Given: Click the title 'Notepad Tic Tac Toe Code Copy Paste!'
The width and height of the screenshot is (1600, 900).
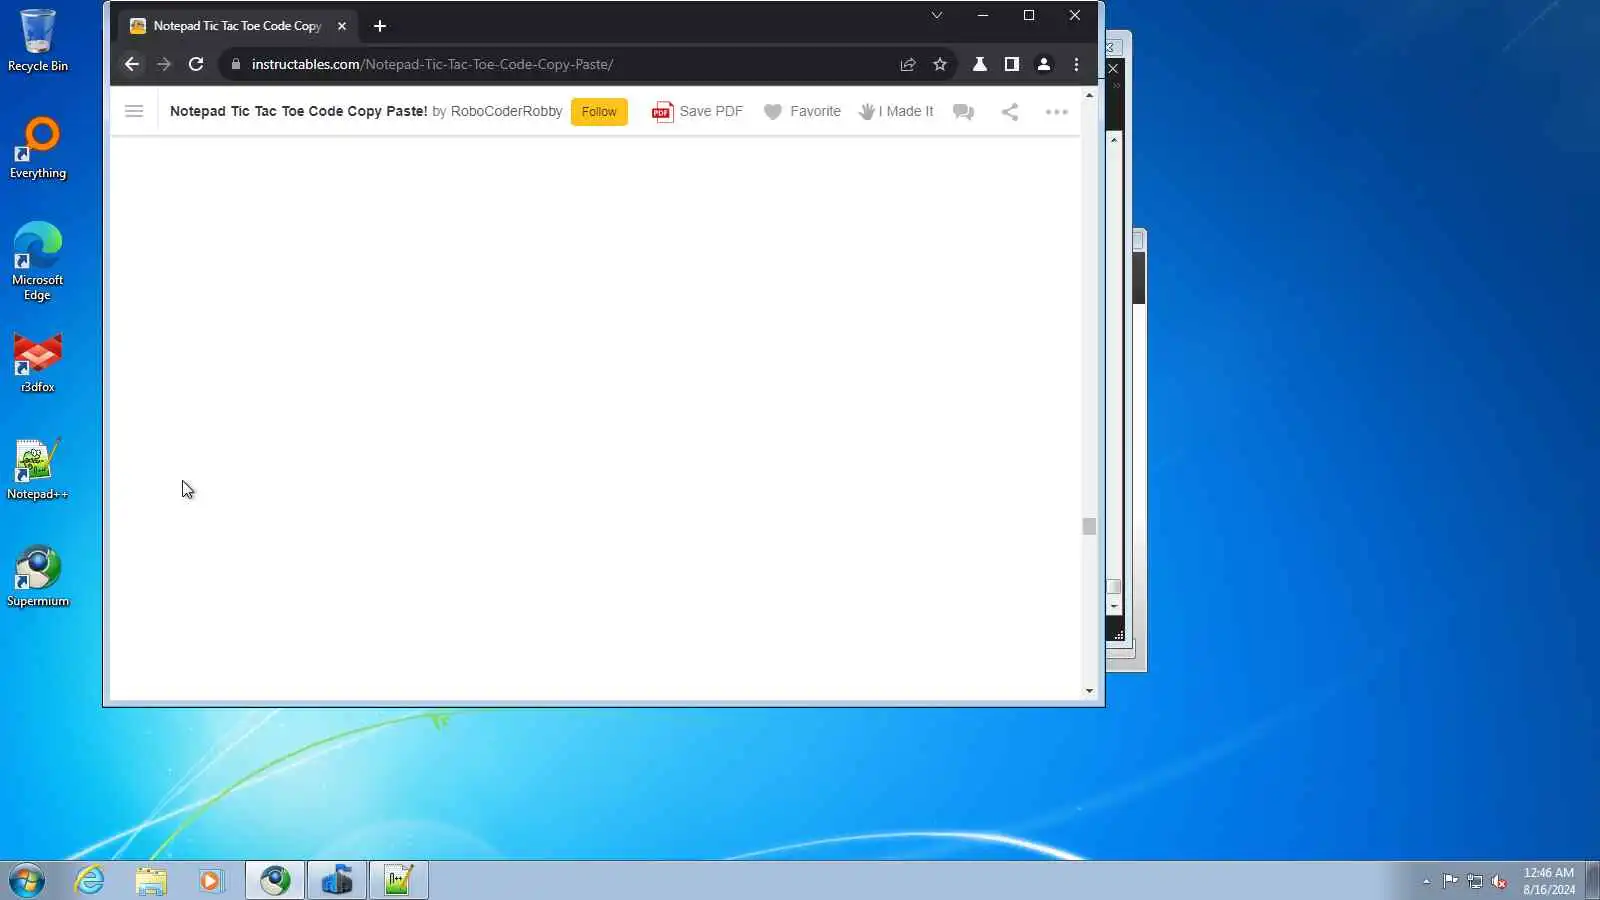Looking at the screenshot, I should [298, 111].
